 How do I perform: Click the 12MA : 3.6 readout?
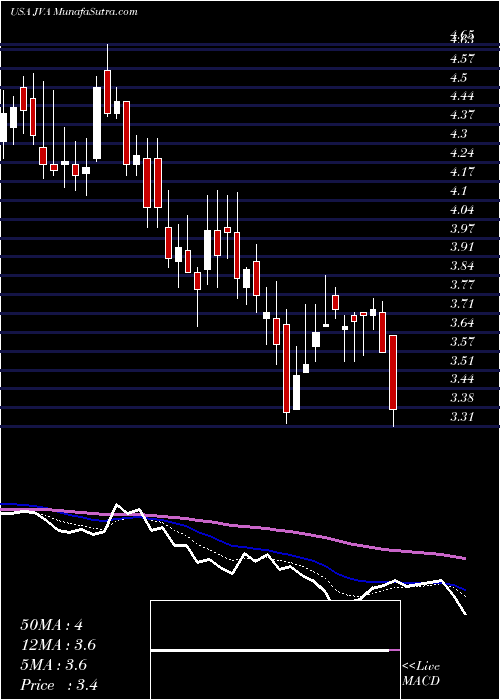58,645
